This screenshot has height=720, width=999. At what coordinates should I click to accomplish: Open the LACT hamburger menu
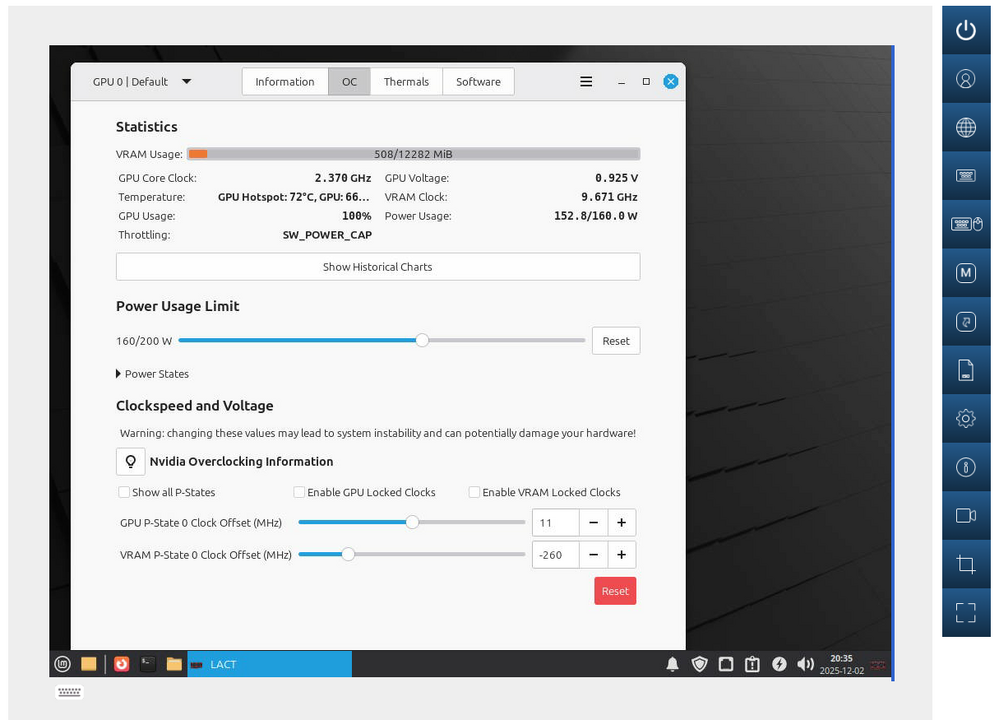(586, 82)
